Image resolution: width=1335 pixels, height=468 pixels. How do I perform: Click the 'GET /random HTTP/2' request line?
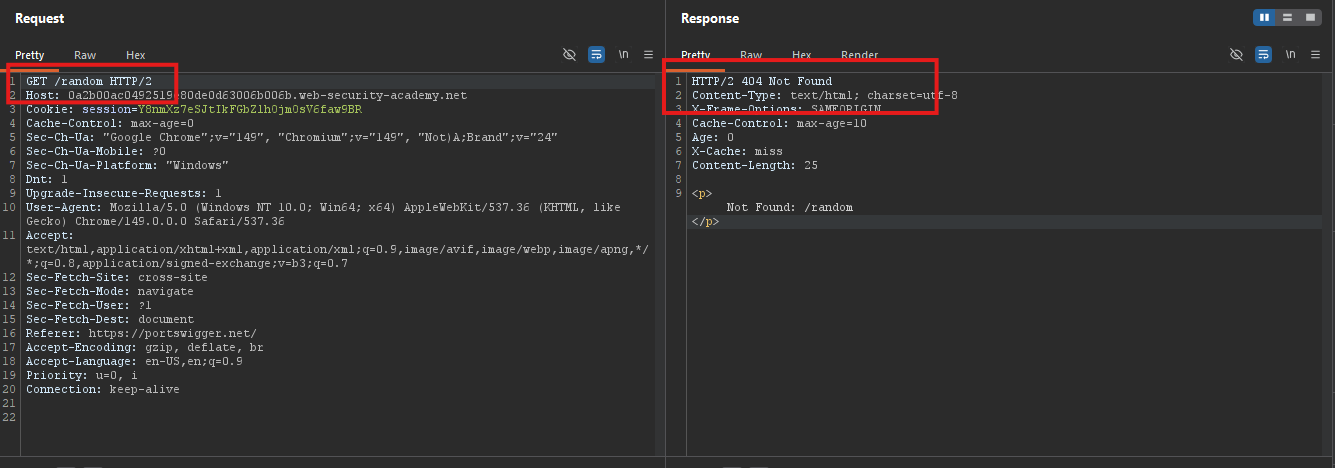[89, 81]
